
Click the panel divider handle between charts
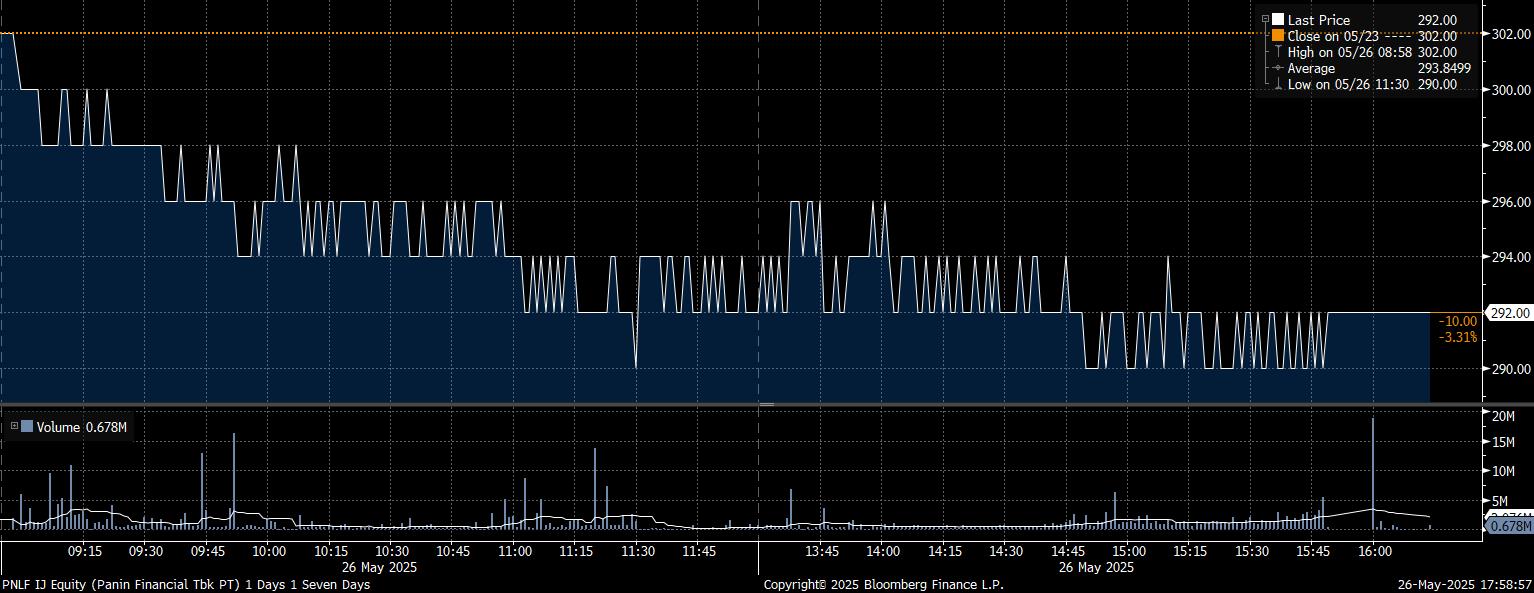(x=767, y=404)
